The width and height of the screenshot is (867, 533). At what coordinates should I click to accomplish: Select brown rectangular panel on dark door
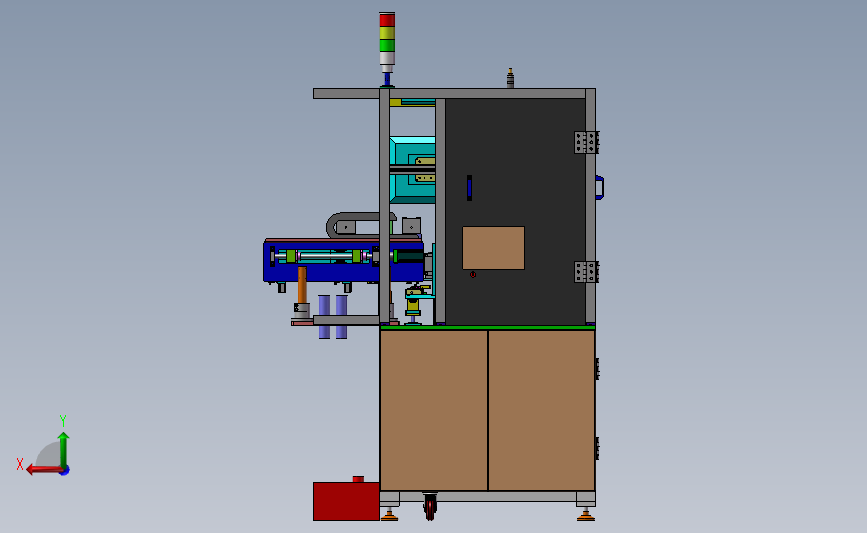(493, 248)
